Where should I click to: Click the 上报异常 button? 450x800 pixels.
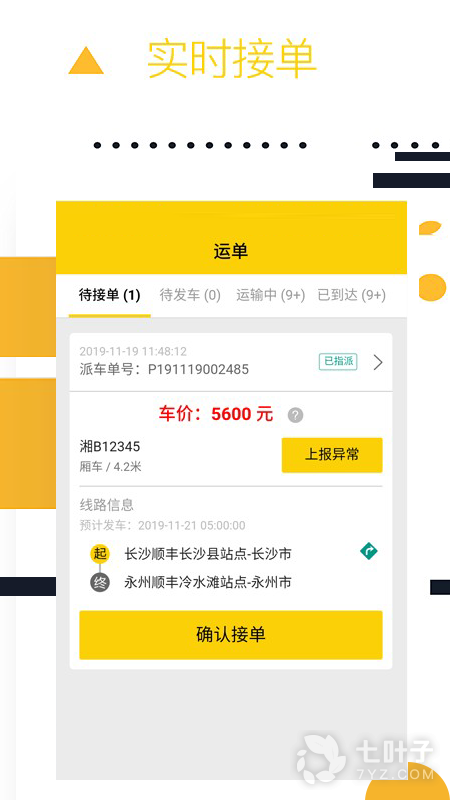(332, 455)
